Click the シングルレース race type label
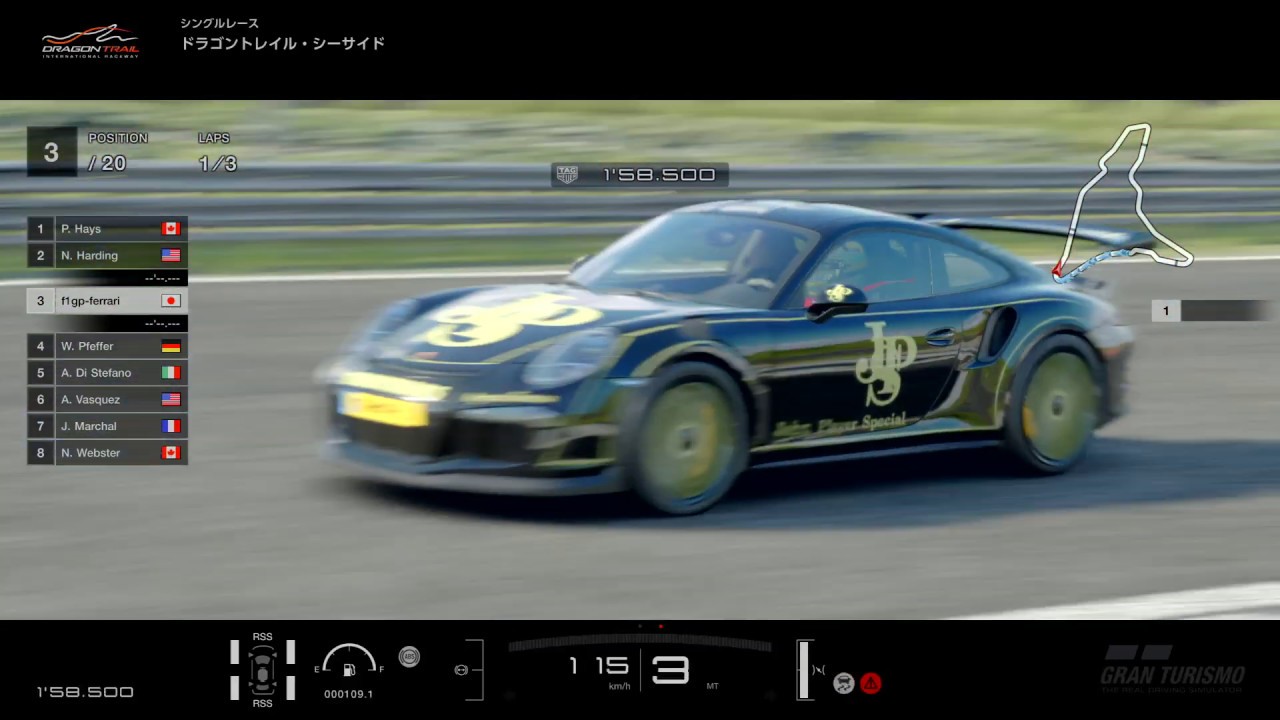Image resolution: width=1280 pixels, height=720 pixels. click(220, 23)
